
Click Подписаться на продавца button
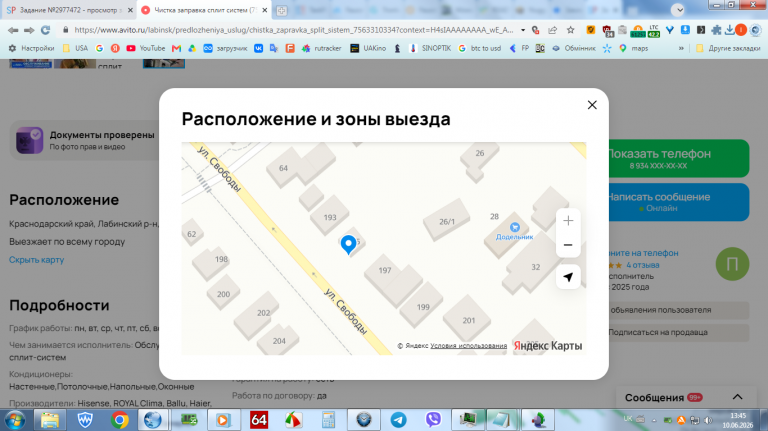pos(678,332)
